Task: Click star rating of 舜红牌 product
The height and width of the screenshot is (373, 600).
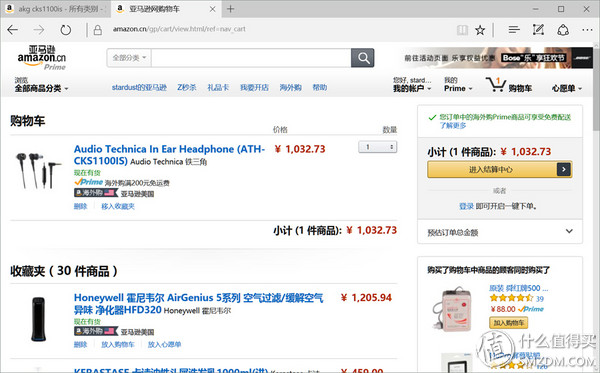Action: pyautogui.click(x=511, y=298)
